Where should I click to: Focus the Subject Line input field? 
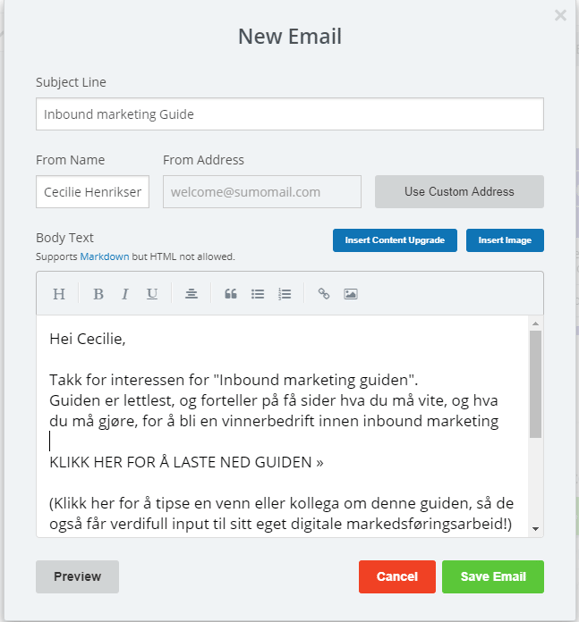(290, 114)
